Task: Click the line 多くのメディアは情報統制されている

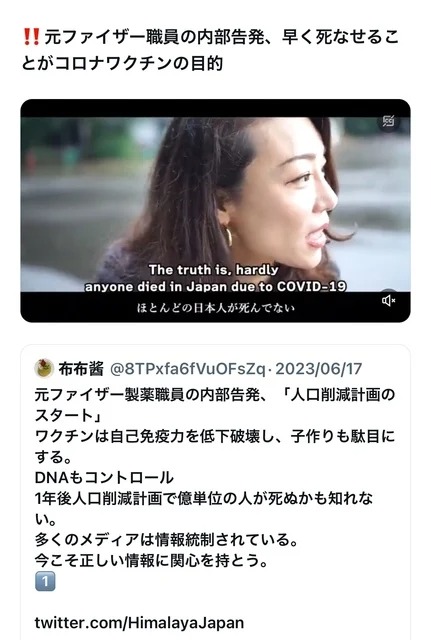Action: click(x=166, y=540)
